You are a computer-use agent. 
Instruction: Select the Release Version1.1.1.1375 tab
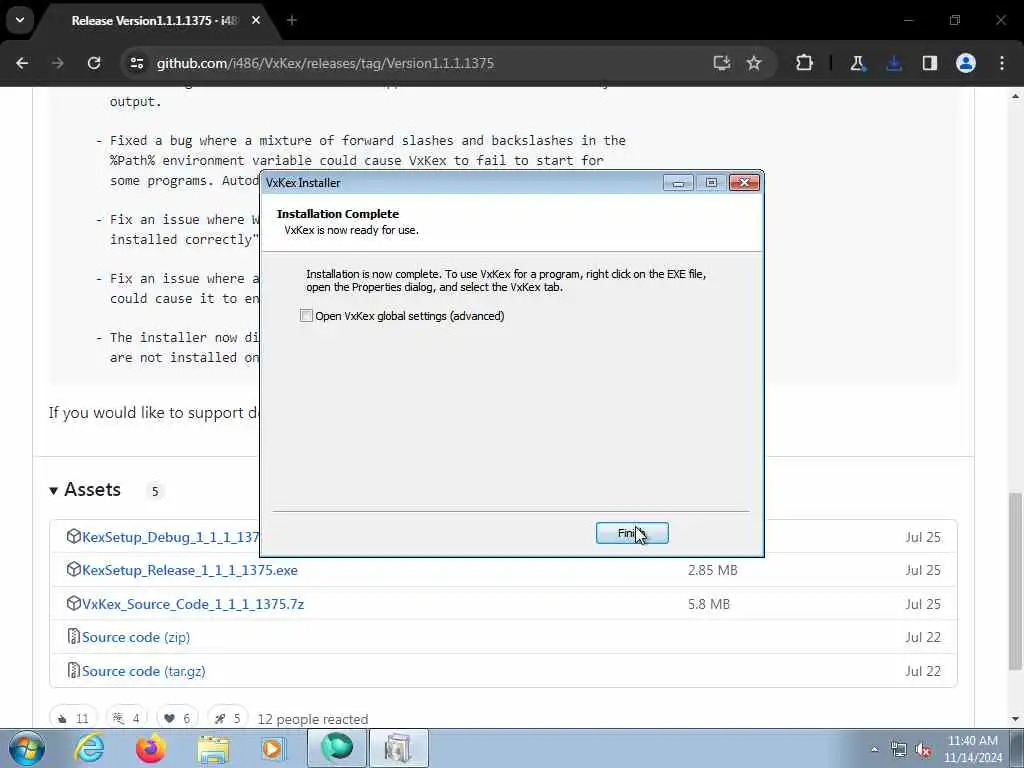coord(154,21)
